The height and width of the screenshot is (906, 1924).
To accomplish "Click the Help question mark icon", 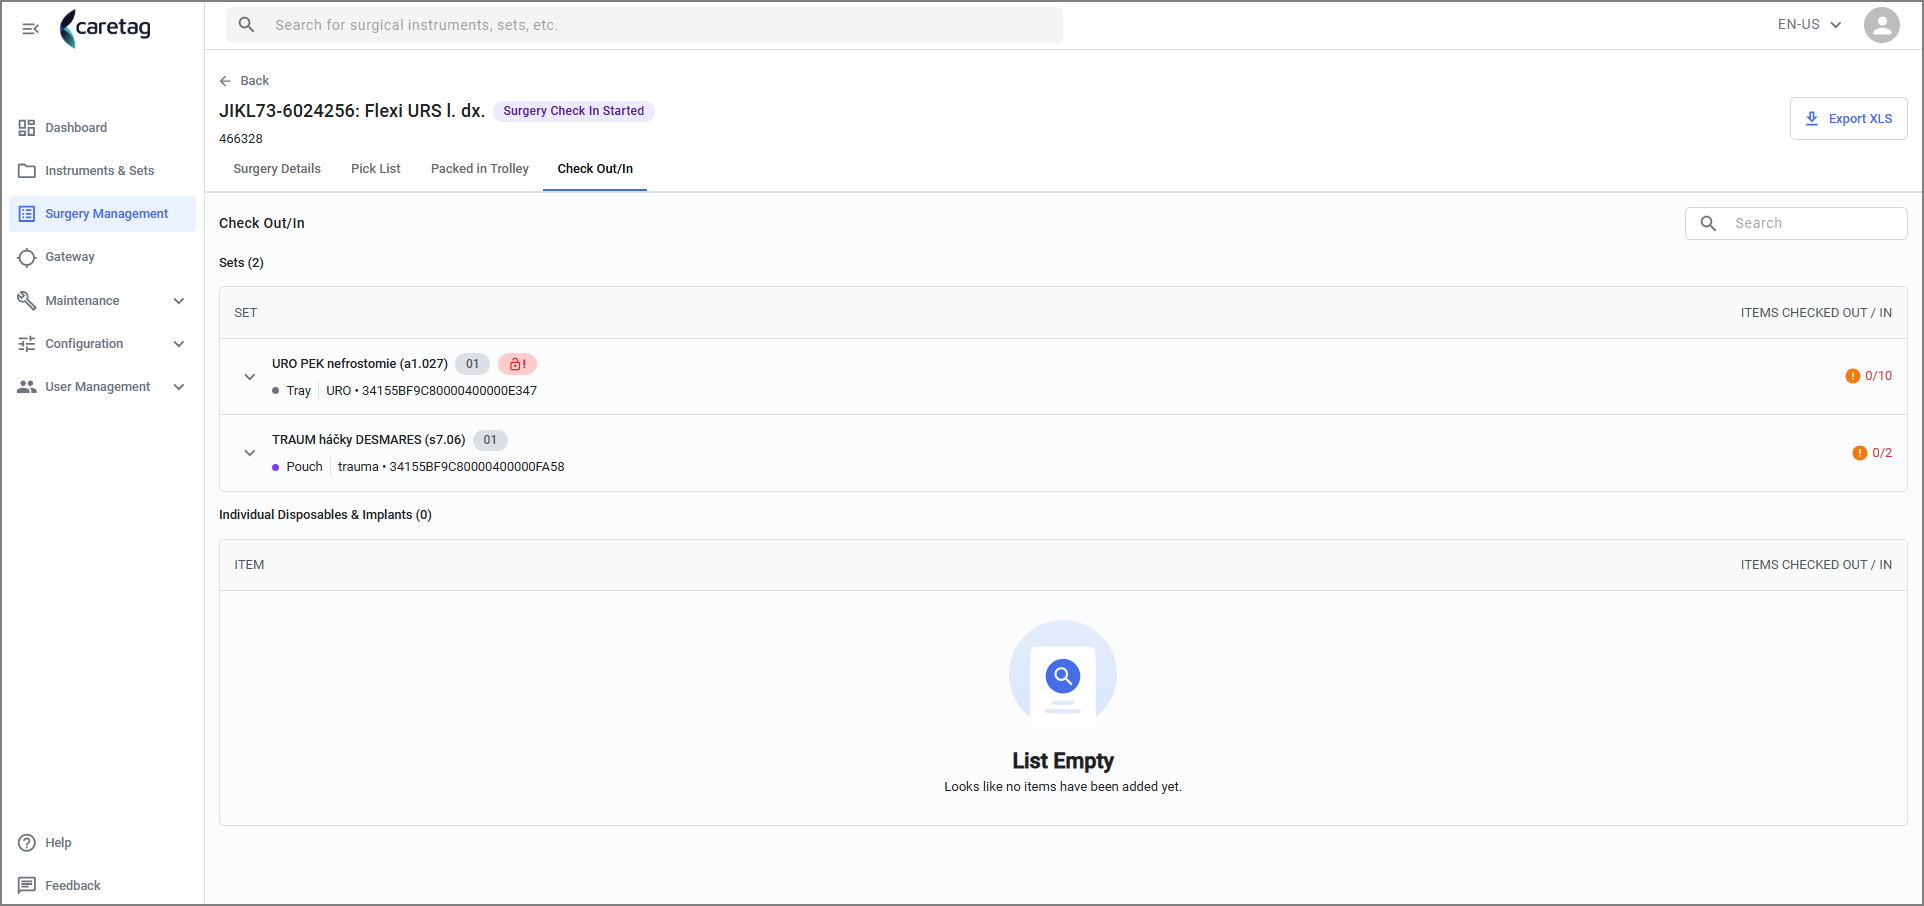I will 27,843.
